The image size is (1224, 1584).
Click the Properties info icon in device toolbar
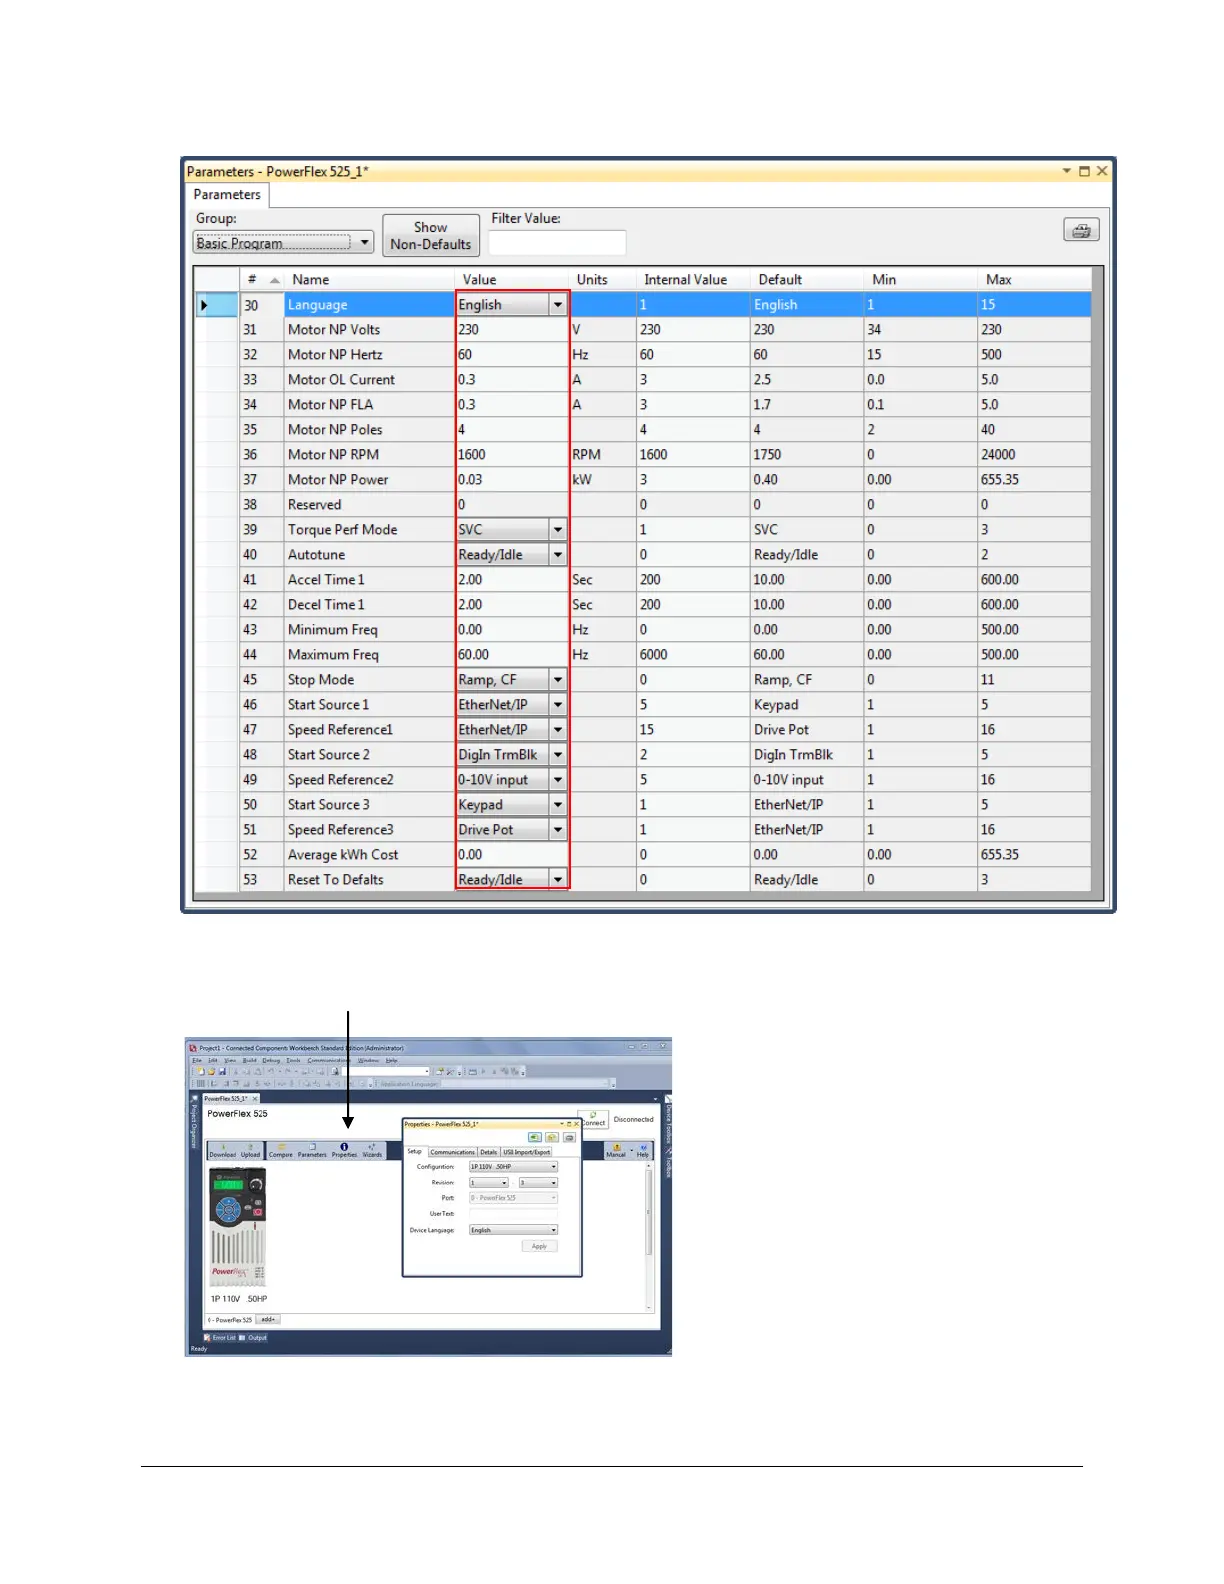click(x=344, y=1151)
